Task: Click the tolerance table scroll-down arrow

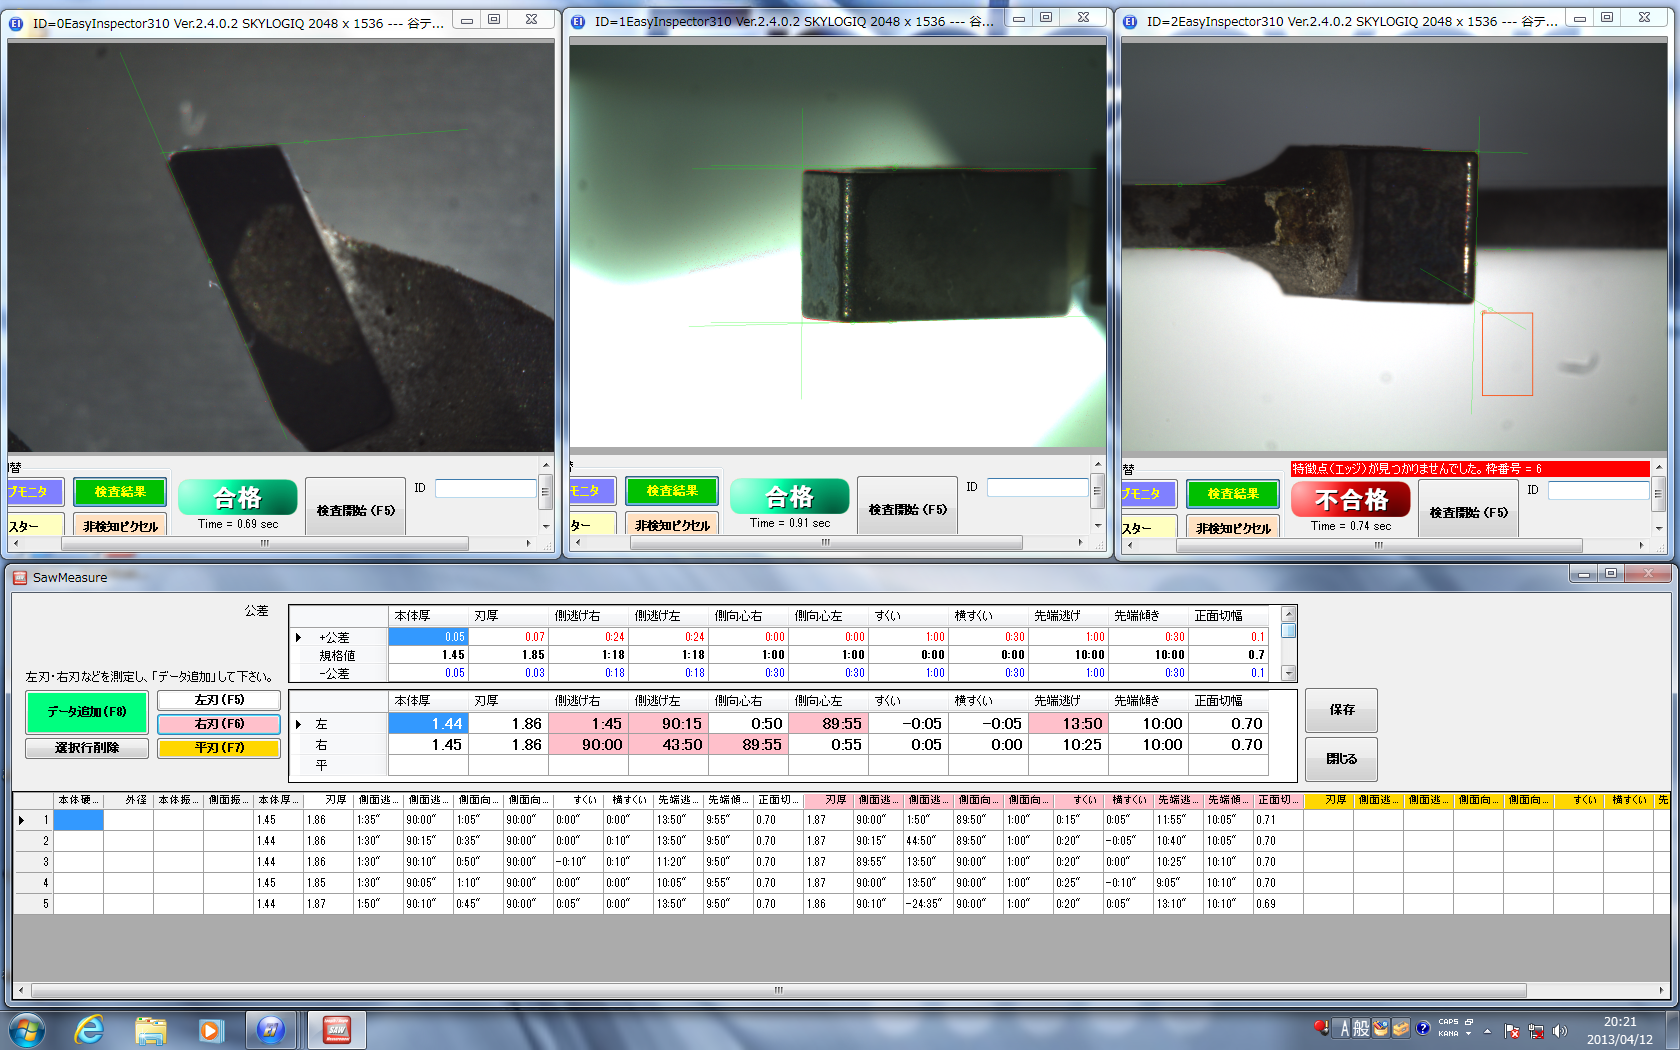Action: (1289, 673)
